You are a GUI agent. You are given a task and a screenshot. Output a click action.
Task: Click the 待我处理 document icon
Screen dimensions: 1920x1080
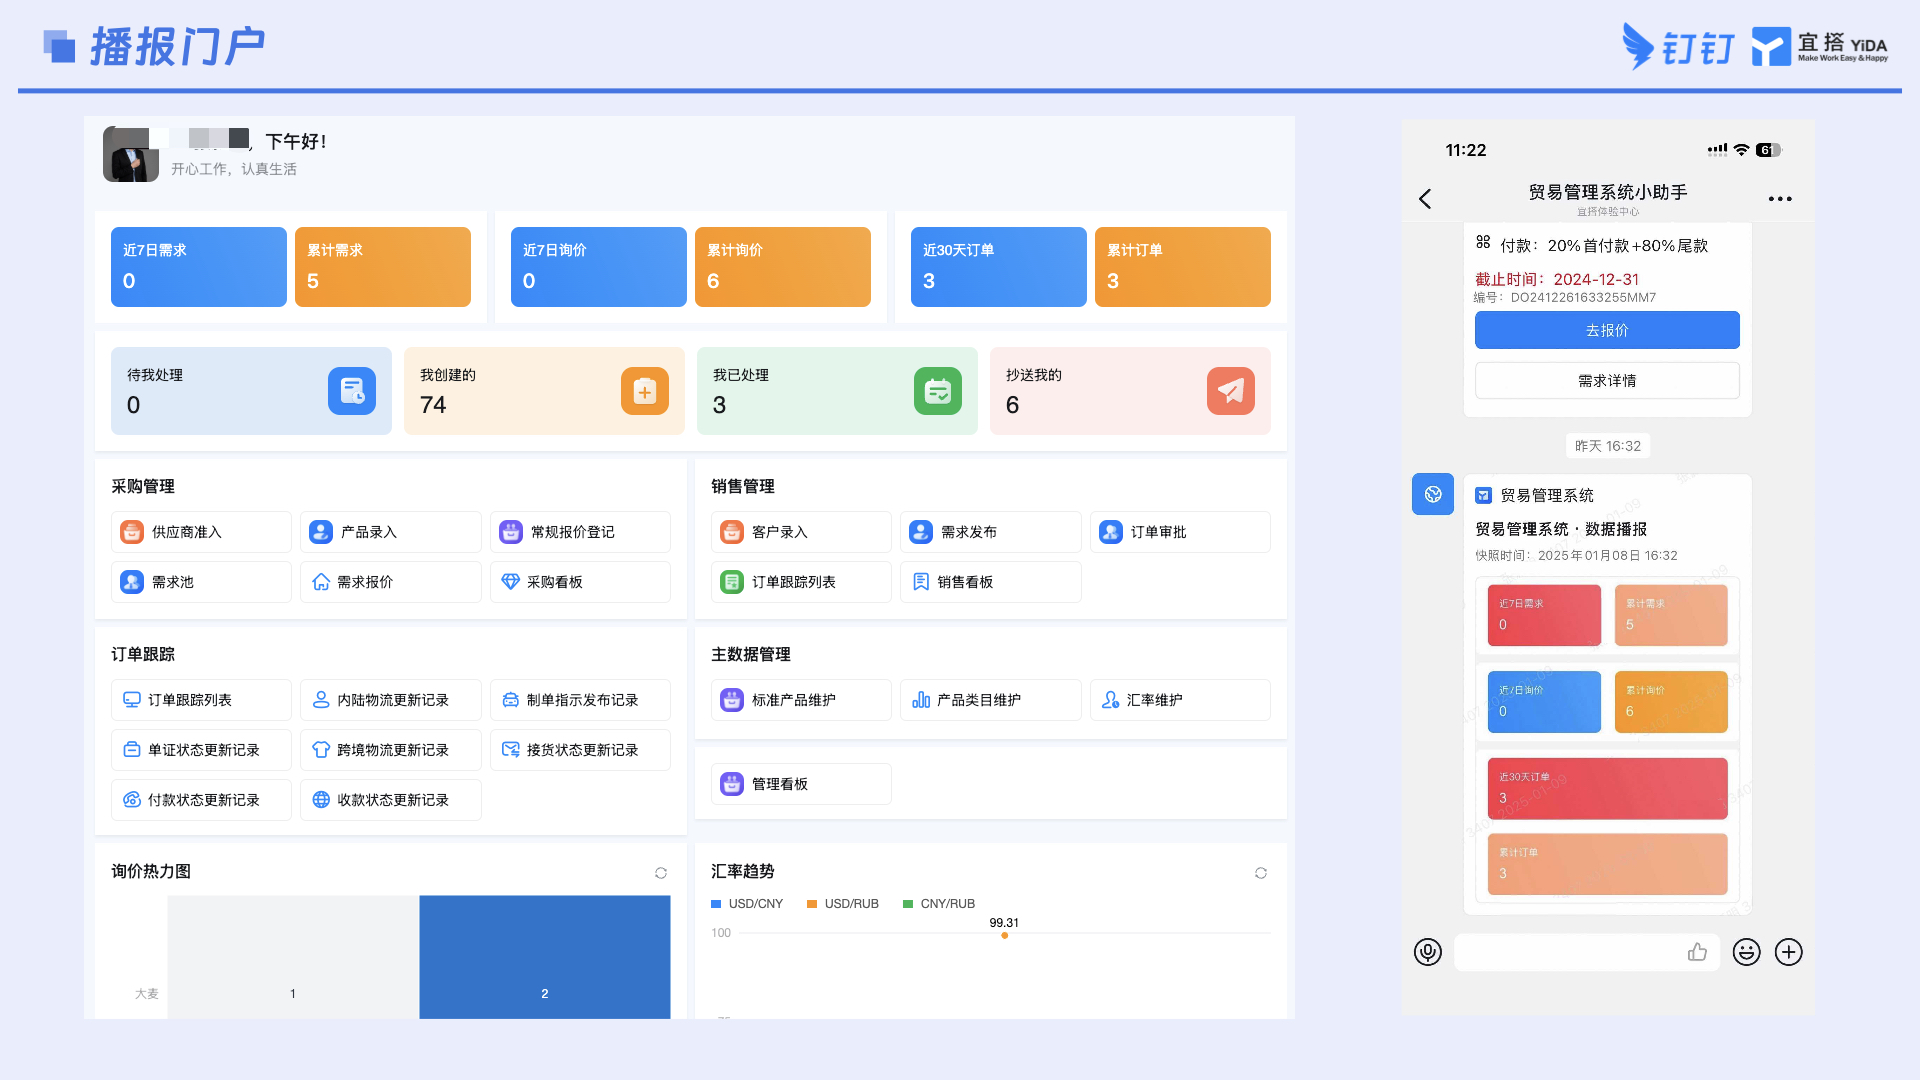tap(352, 391)
